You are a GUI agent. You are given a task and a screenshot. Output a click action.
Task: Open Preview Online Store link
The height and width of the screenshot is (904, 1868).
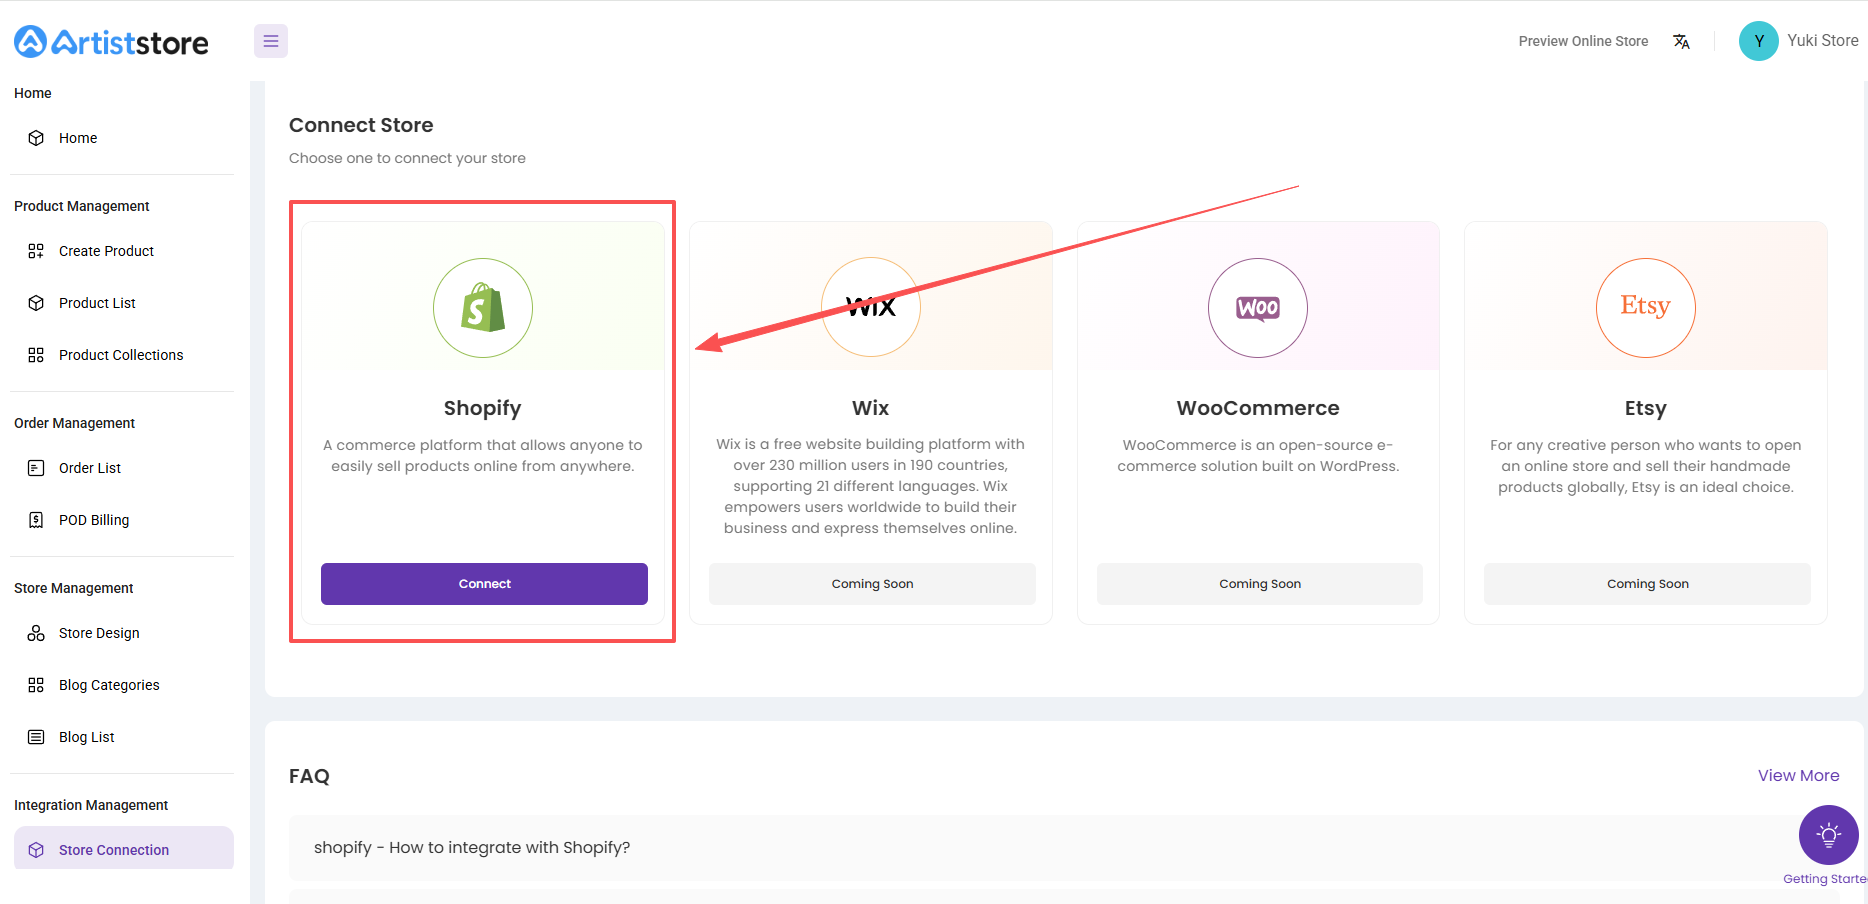[1583, 41]
